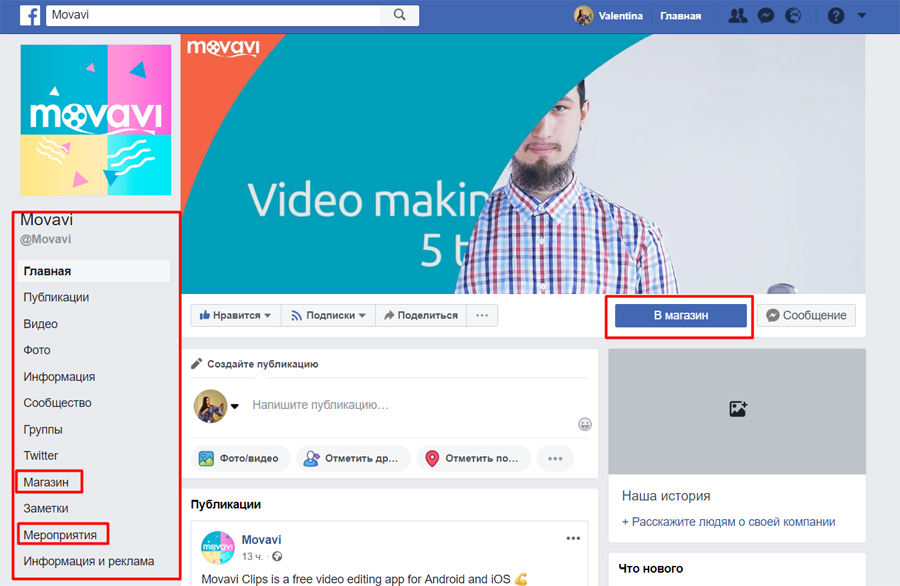900x586 pixels.
Task: Open Мероприятия in the left sidebar
Action: (x=61, y=535)
